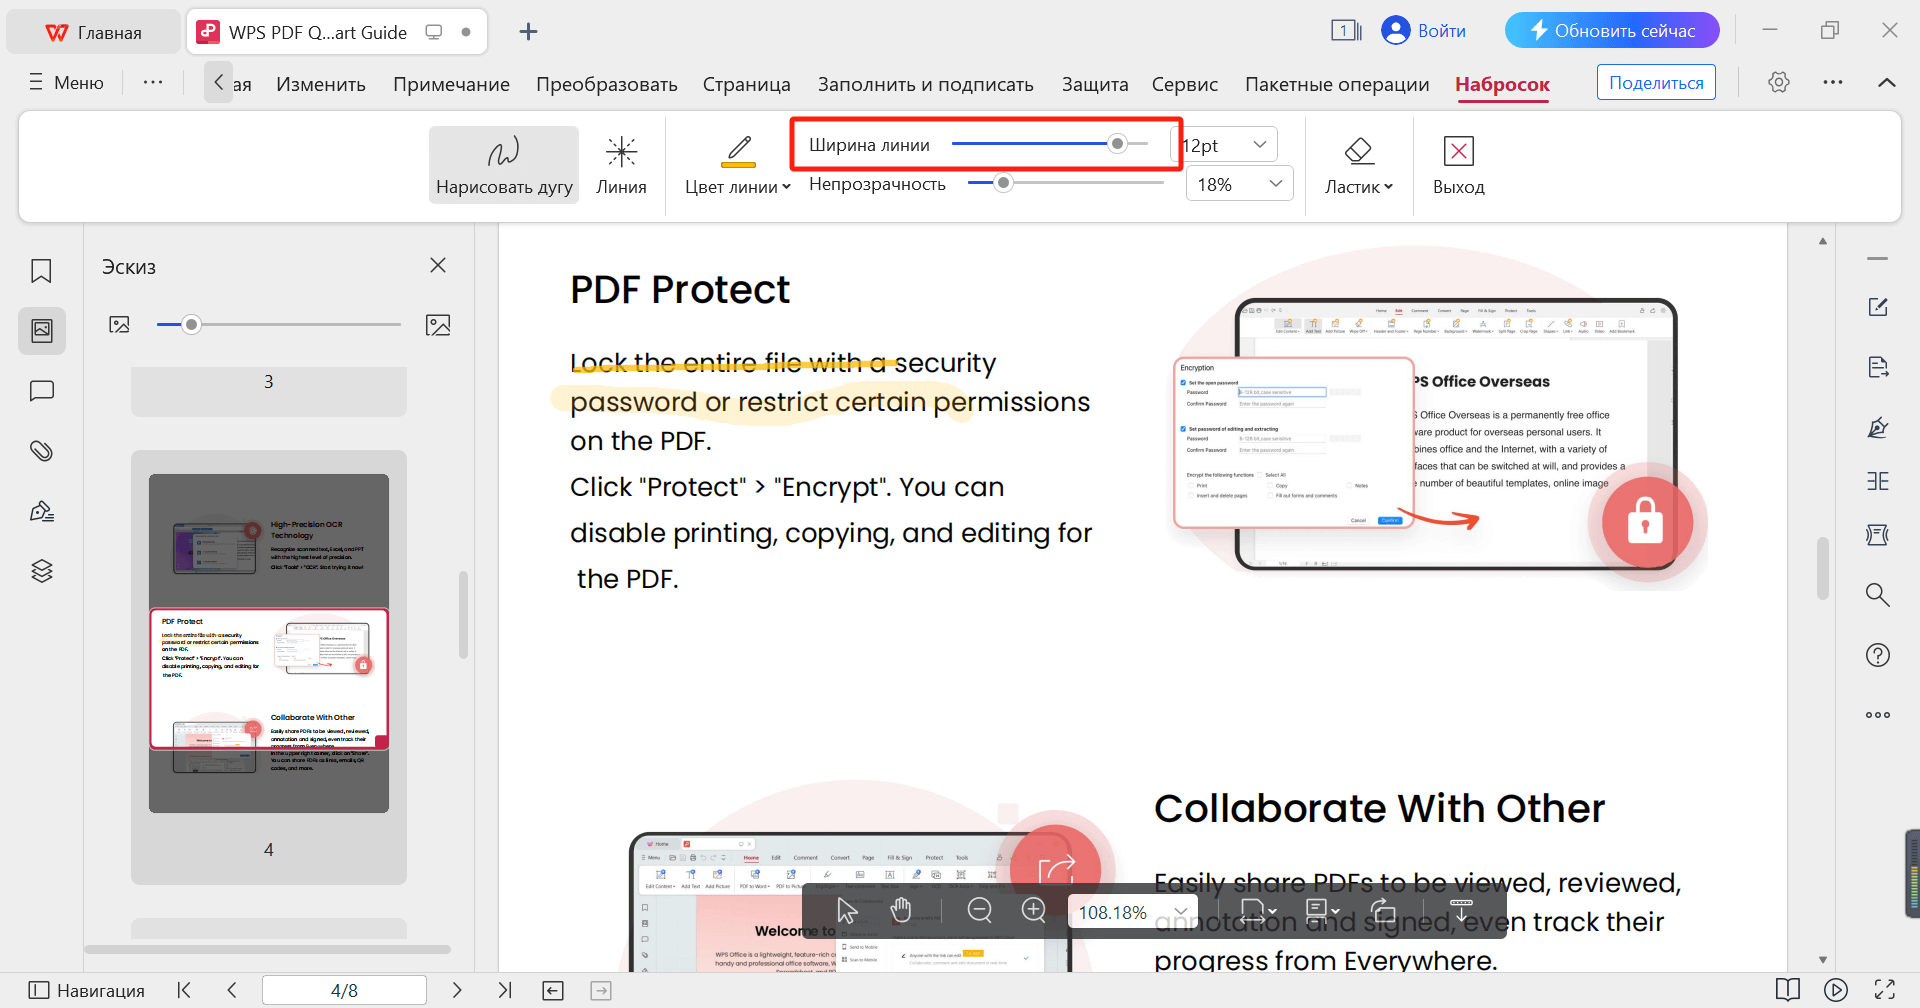The width and height of the screenshot is (1920, 1008).
Task: Open the Цвет линии color dropdown
Action: pos(735,163)
